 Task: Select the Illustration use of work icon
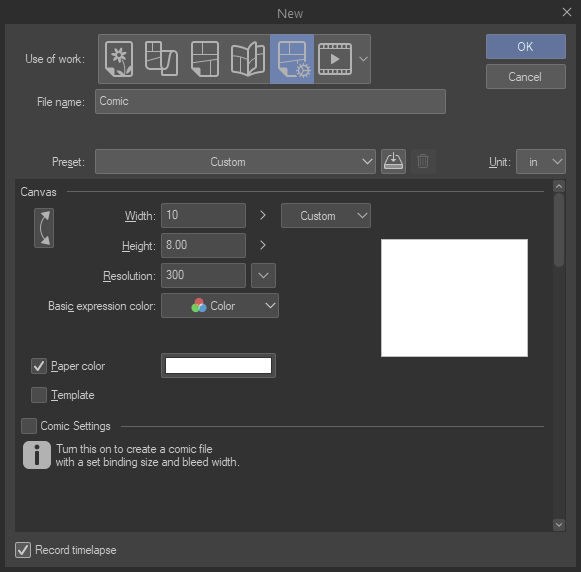[x=119, y=59]
